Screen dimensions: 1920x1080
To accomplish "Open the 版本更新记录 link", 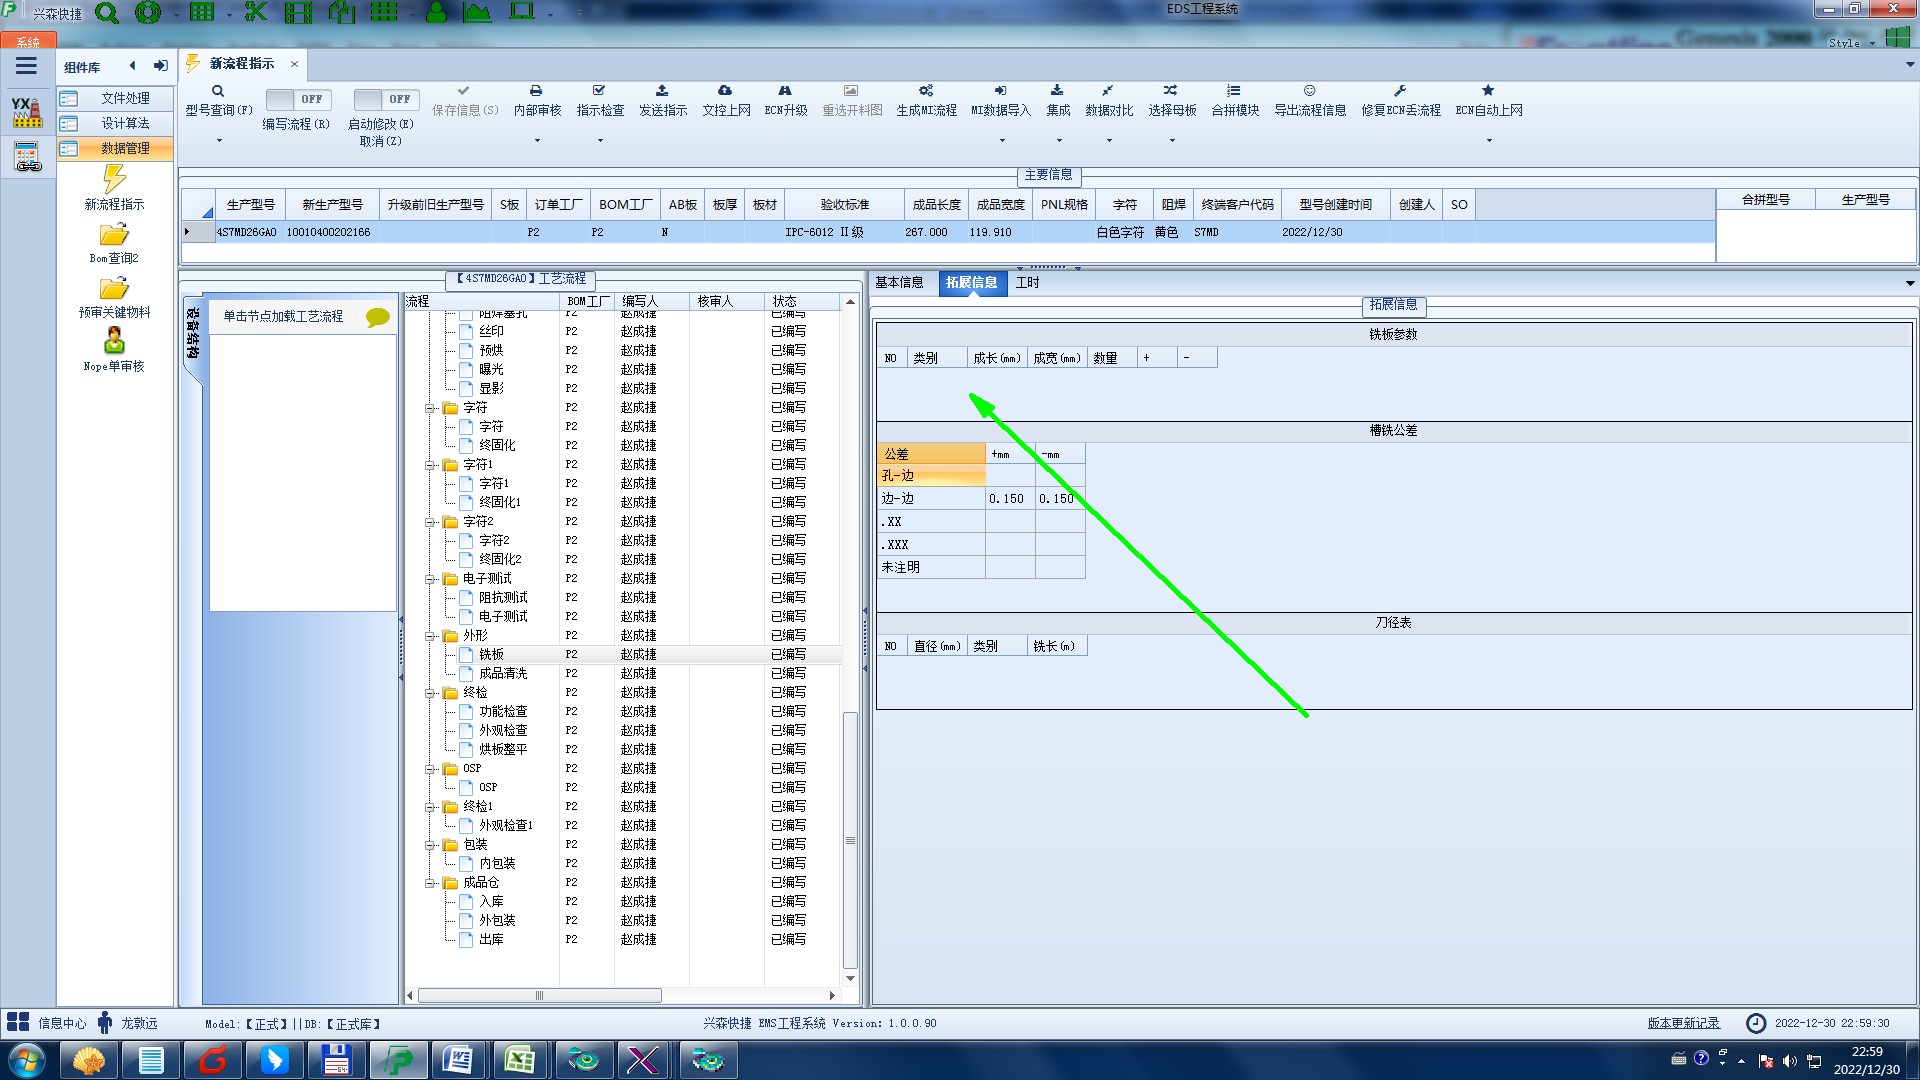I will [1683, 1023].
